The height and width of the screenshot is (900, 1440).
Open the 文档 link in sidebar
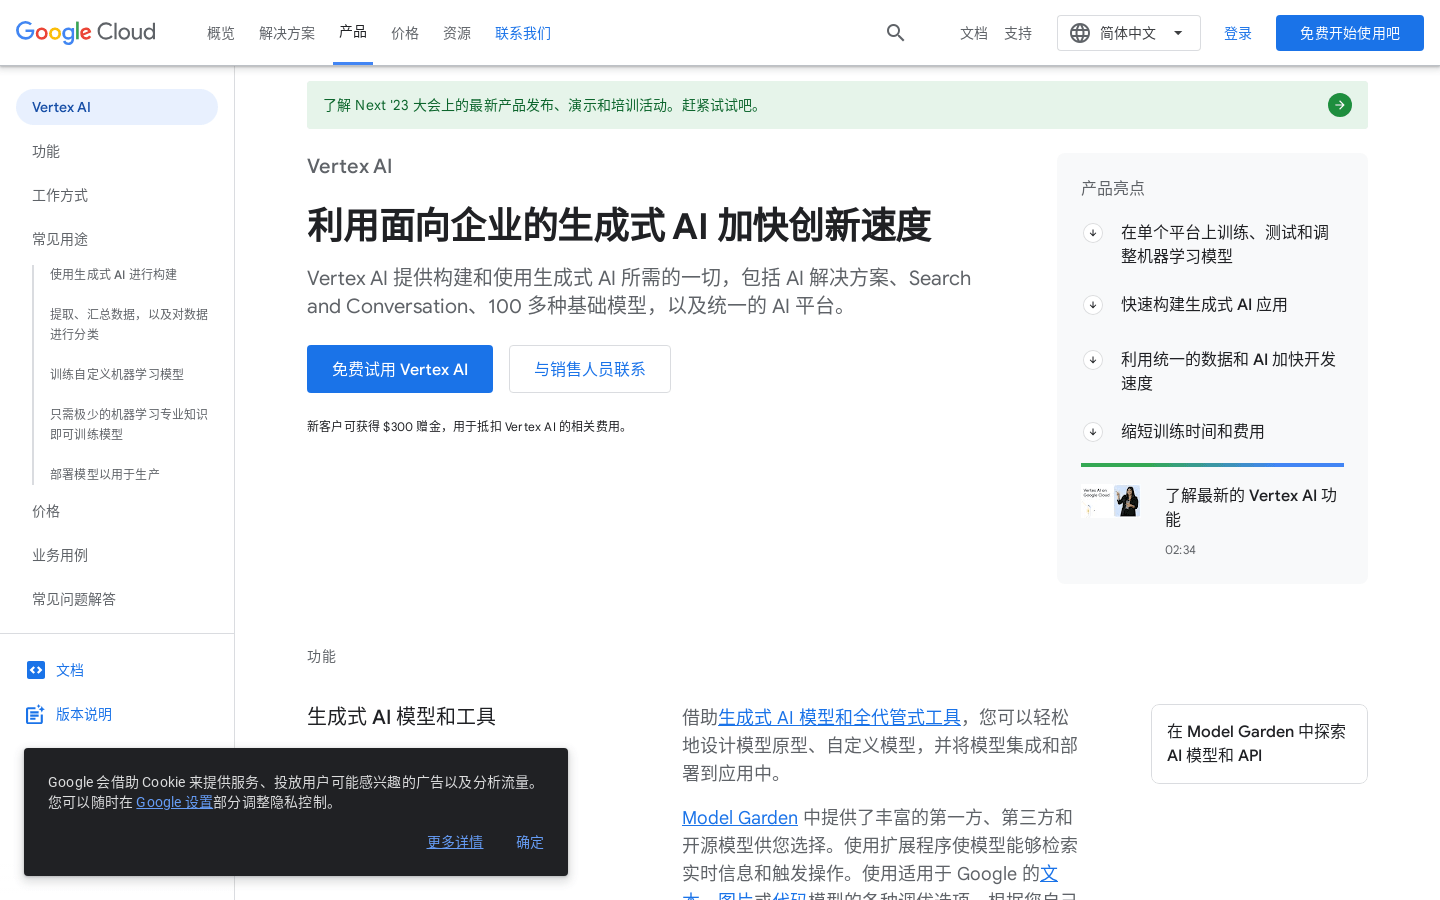coord(70,670)
